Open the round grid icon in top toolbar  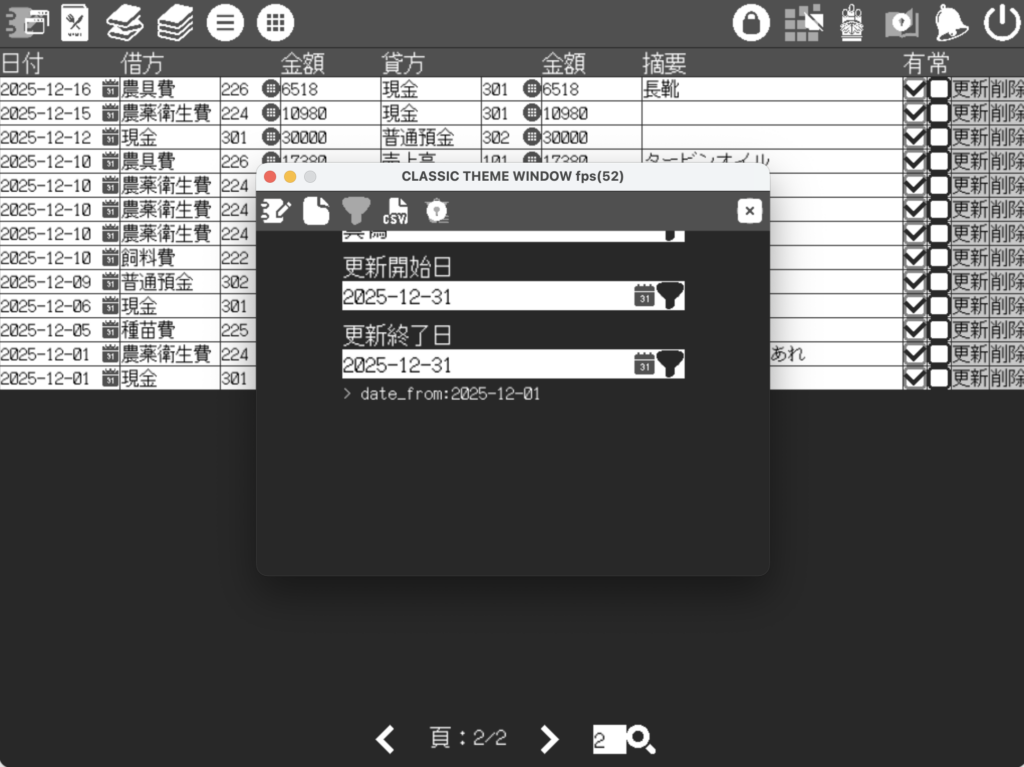pos(275,22)
